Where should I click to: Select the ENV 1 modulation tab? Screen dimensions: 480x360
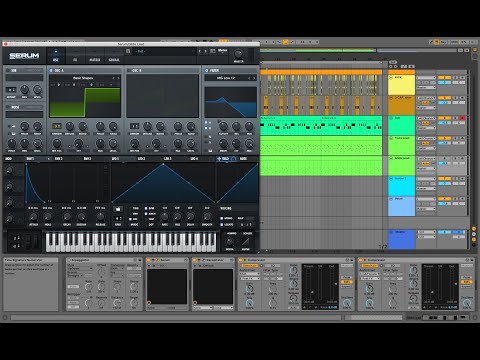[30, 159]
